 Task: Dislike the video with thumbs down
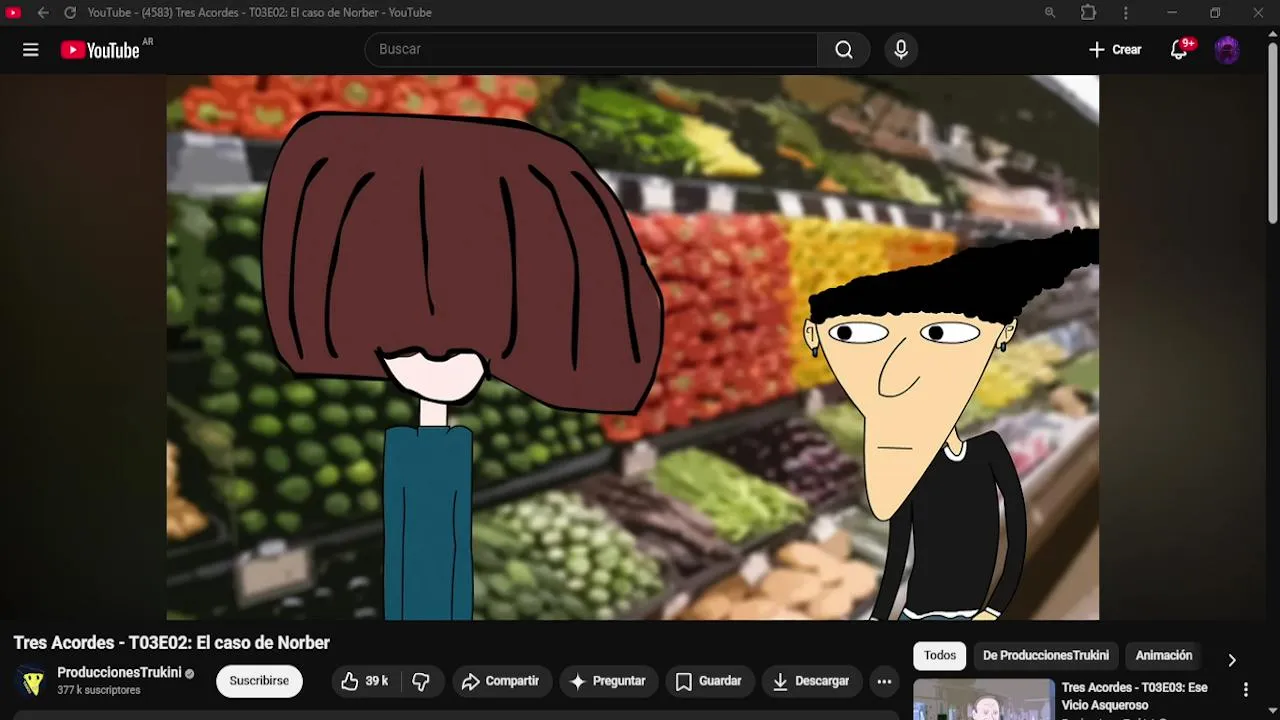[x=421, y=681]
